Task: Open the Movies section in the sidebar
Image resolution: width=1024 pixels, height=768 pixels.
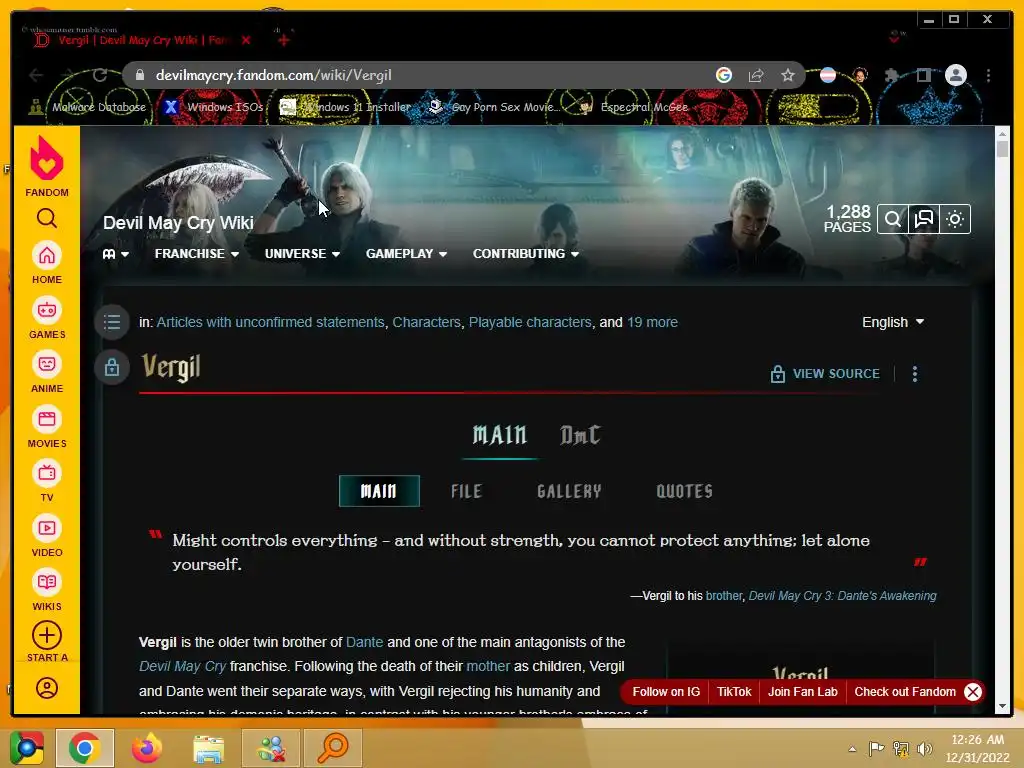Action: [46, 426]
